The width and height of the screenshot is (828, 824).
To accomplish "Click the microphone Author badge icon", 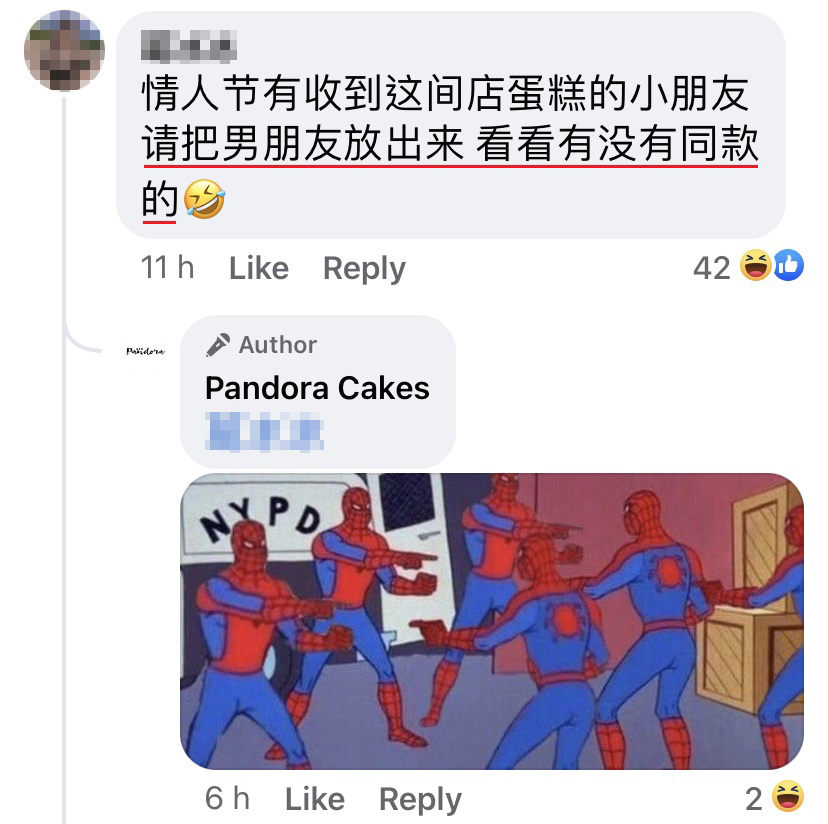I will [218, 345].
